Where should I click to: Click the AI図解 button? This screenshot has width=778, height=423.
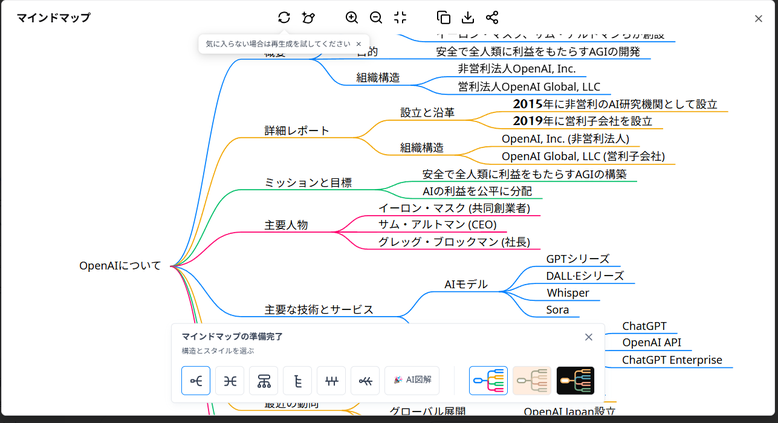[x=412, y=380]
